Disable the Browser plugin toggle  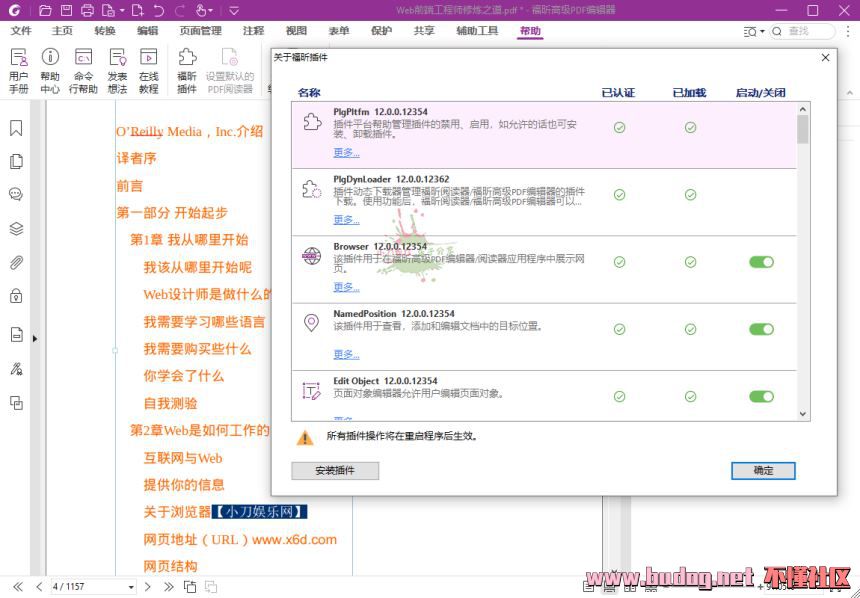[x=761, y=262]
